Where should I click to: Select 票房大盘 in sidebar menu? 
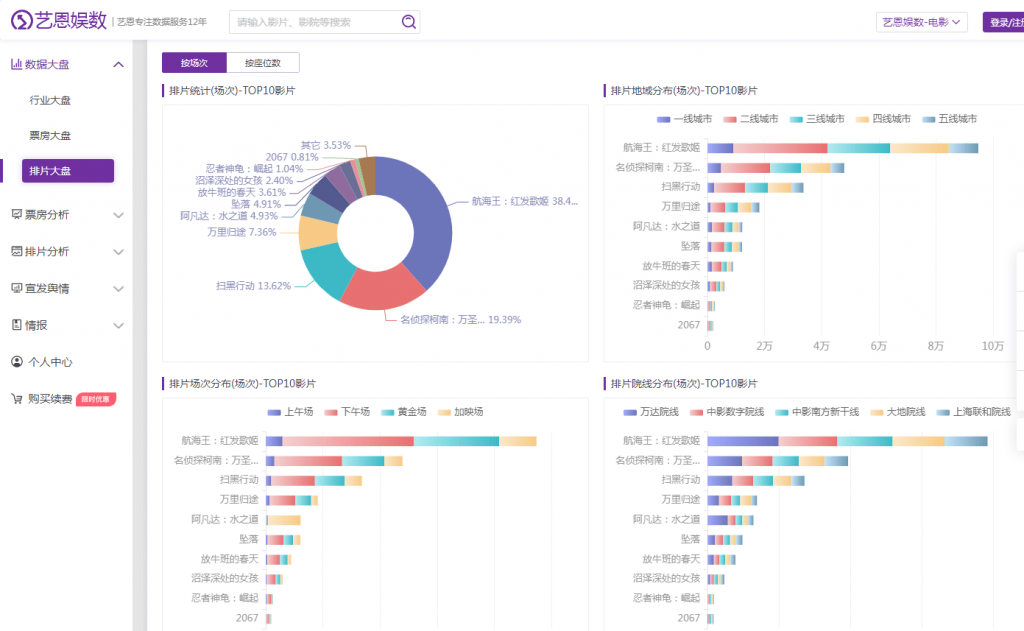[x=50, y=135]
